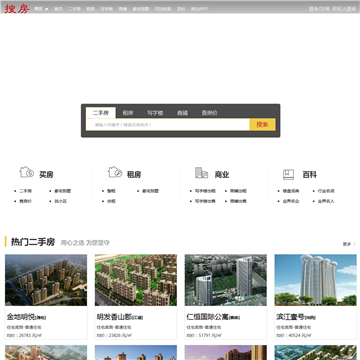Open 二手房 in the top navigation bar
360x360 pixels.
pyautogui.click(x=74, y=9)
